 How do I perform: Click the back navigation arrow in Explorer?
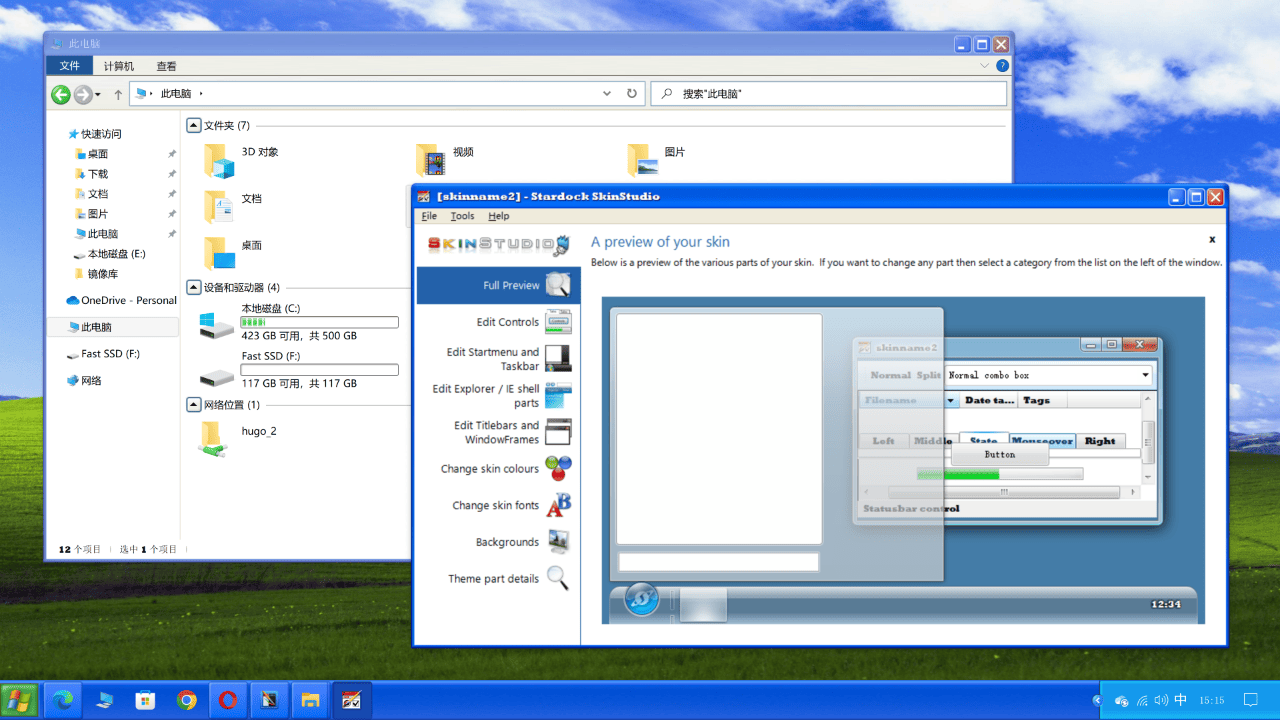click(x=60, y=93)
